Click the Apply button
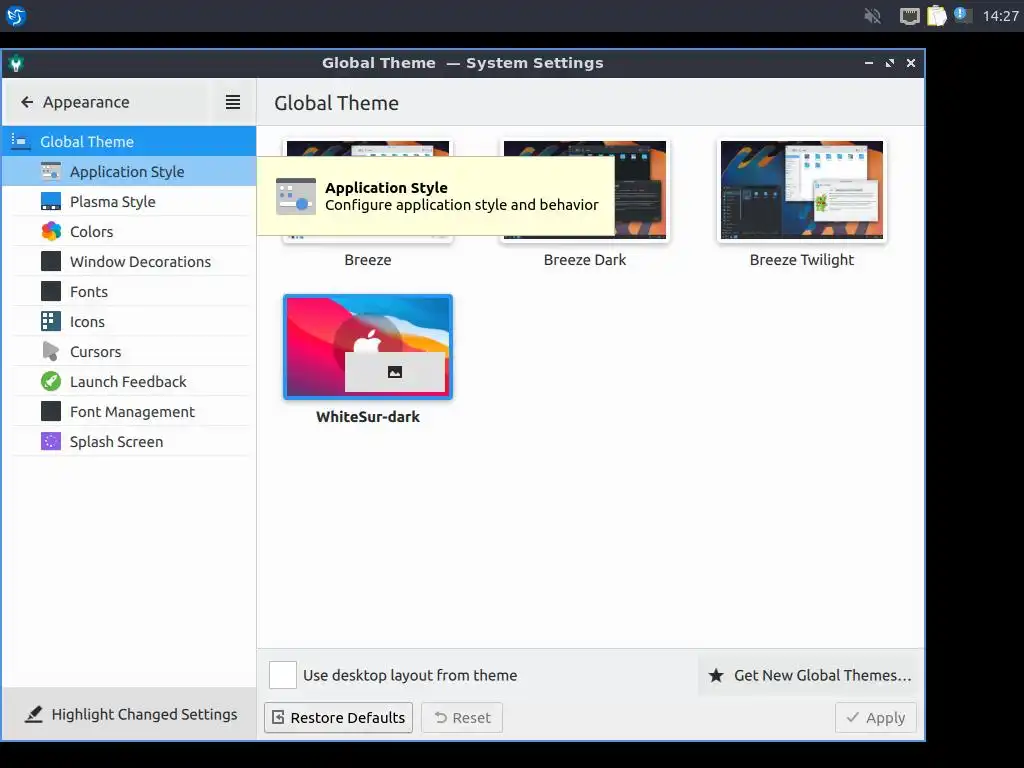The height and width of the screenshot is (768, 1024). [876, 718]
